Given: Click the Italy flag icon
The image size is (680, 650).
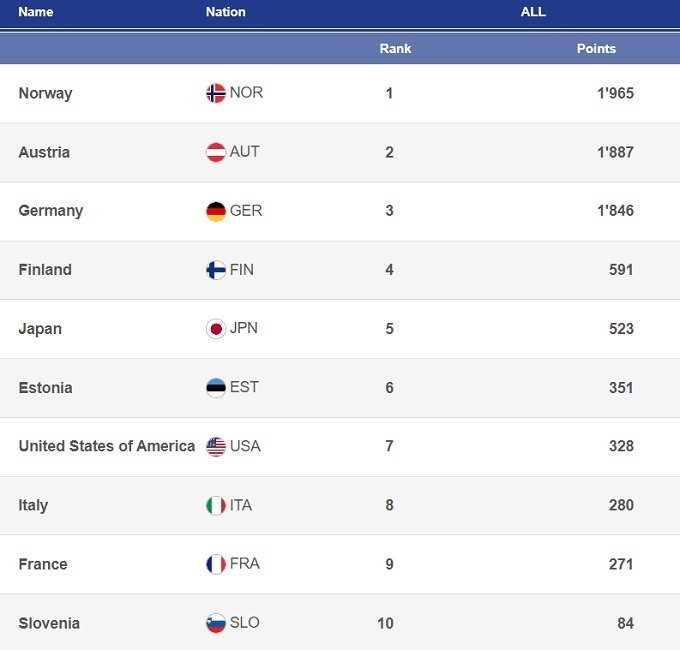Looking at the screenshot, I should (216, 506).
